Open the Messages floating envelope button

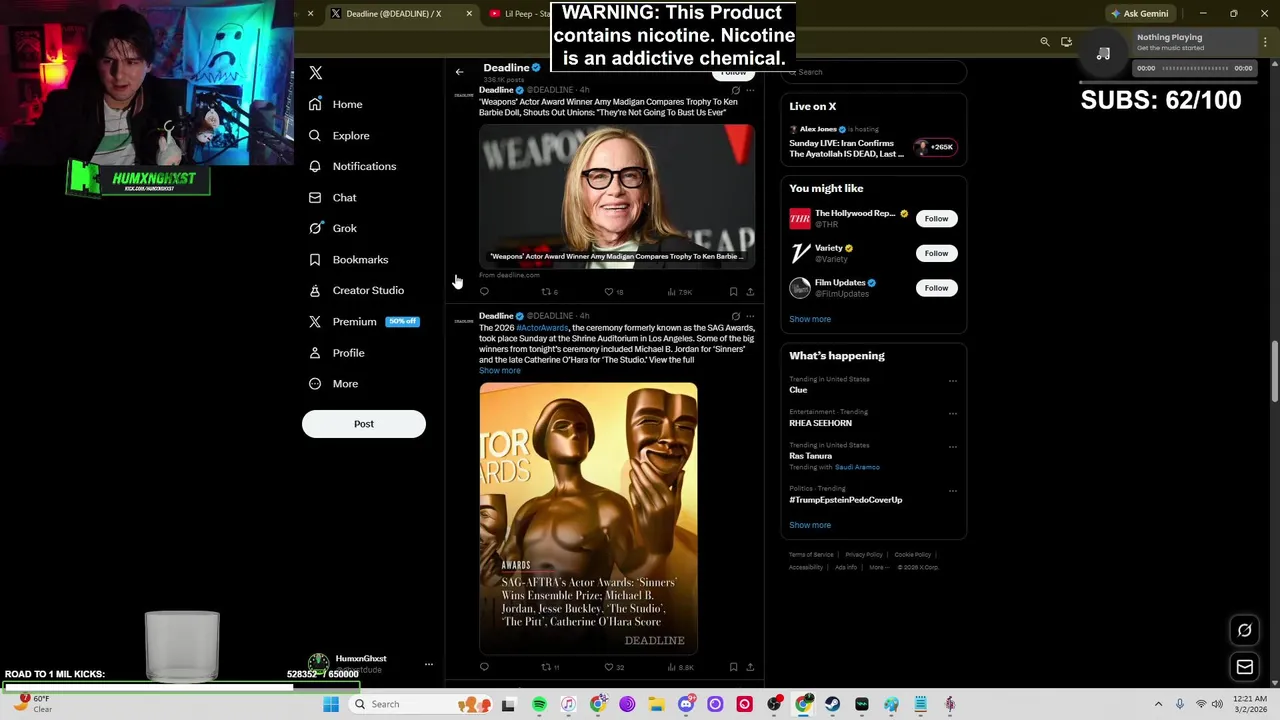tap(1245, 667)
